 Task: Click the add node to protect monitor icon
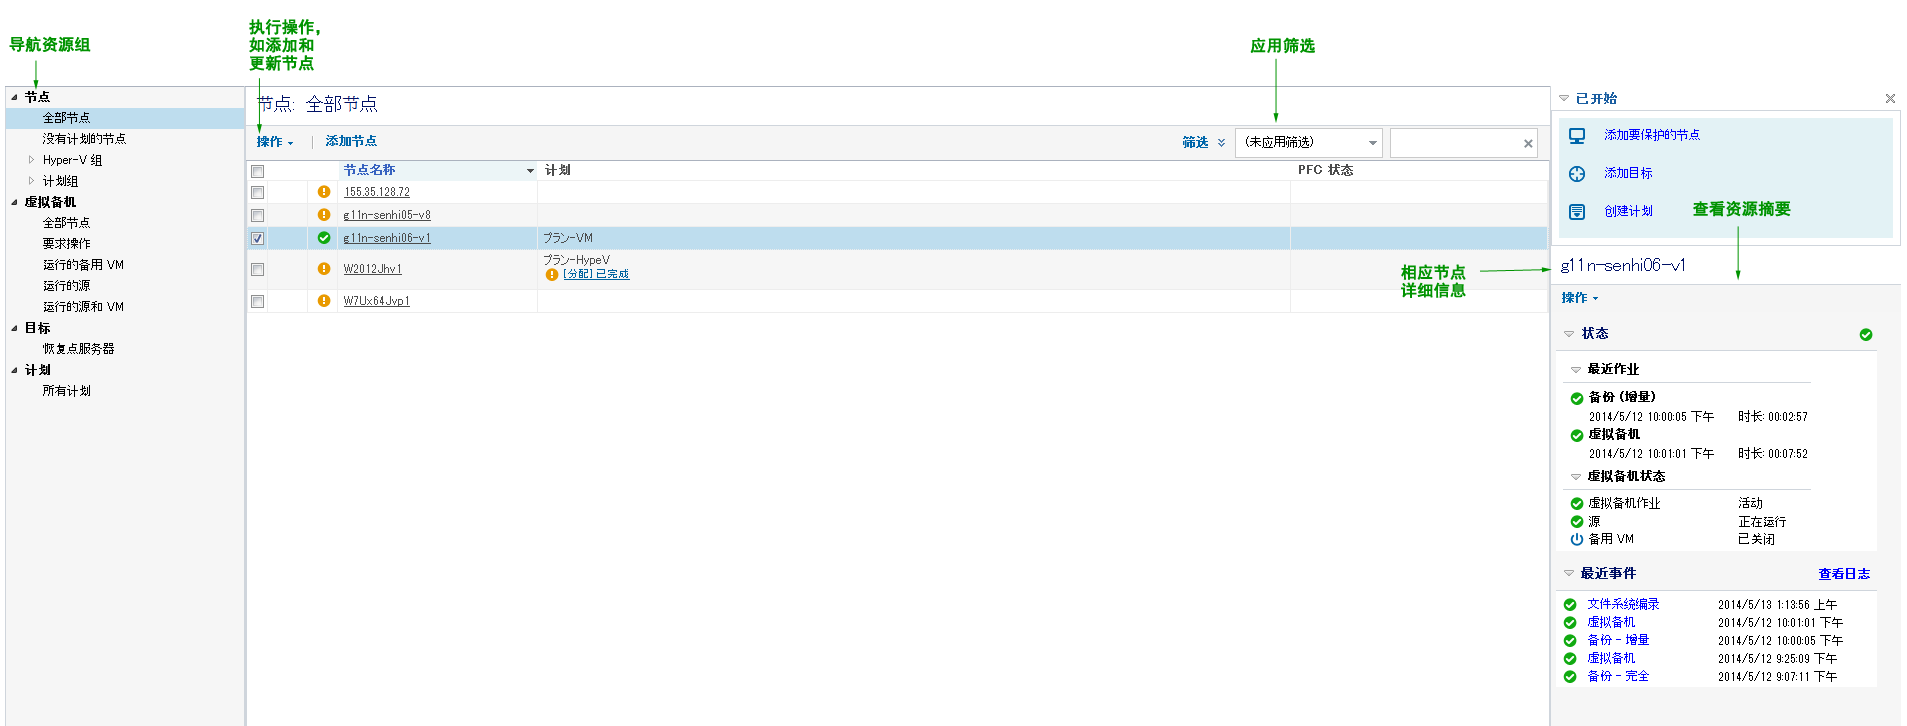click(1577, 135)
